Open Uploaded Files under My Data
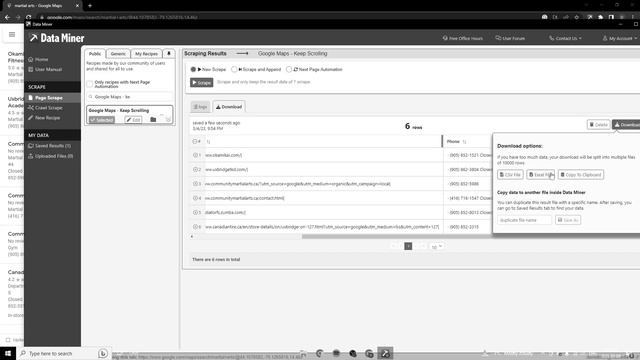Screen dimensions: 640x360 51,156
